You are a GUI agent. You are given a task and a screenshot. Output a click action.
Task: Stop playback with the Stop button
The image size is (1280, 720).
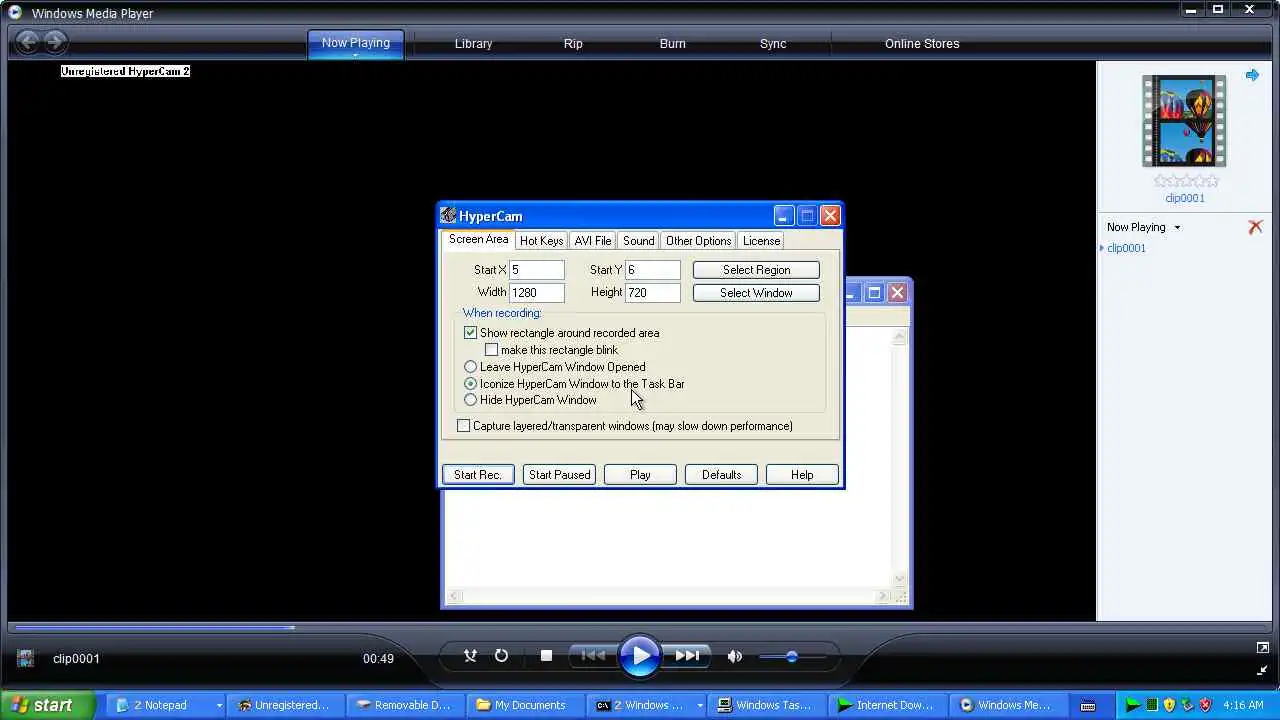pyautogui.click(x=546, y=656)
